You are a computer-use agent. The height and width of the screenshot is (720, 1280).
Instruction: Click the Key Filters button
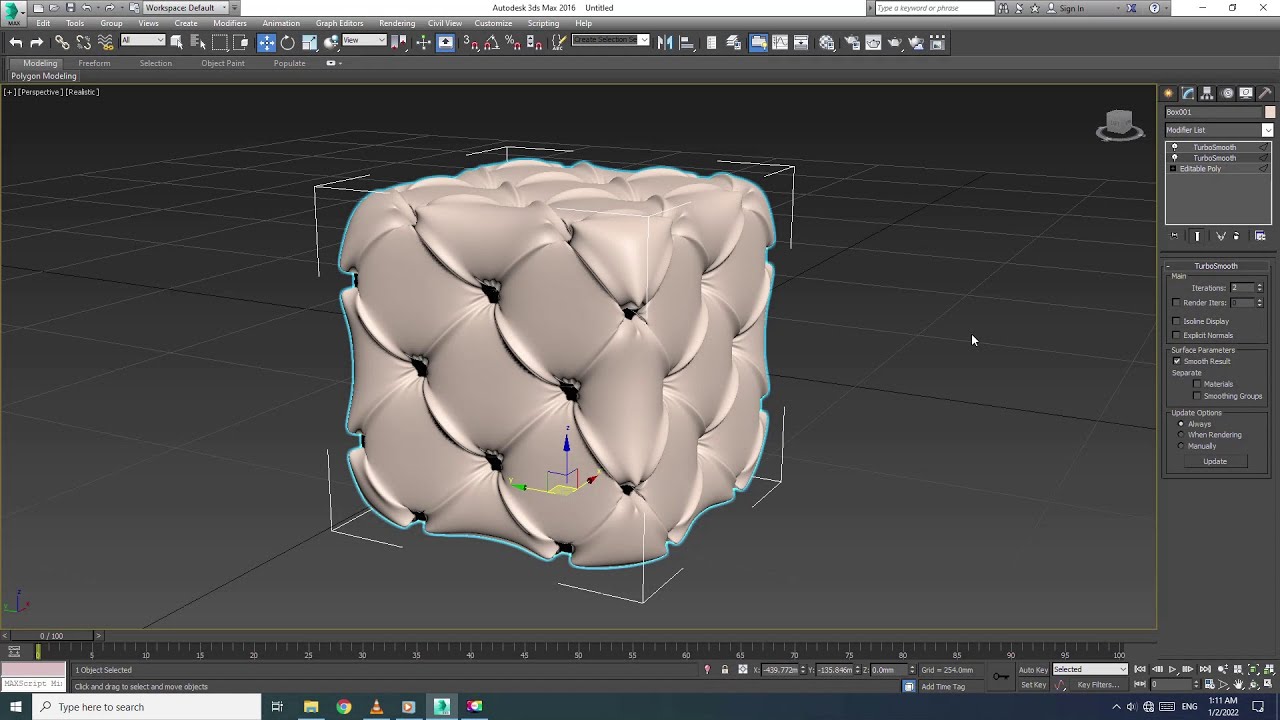coord(1098,685)
